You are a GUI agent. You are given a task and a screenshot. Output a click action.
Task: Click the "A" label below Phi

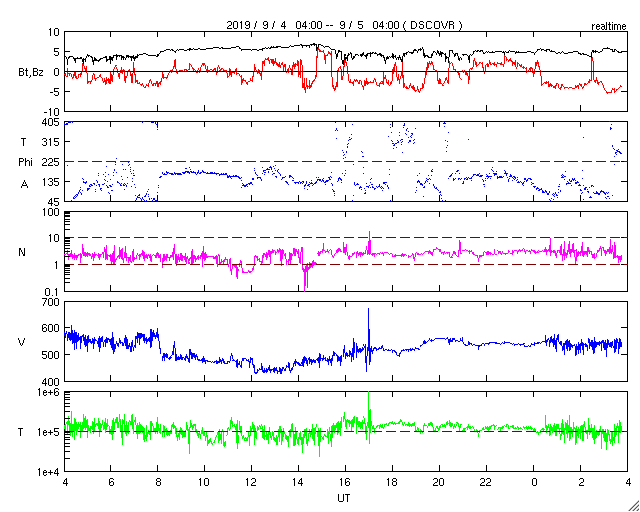pyautogui.click(x=25, y=185)
